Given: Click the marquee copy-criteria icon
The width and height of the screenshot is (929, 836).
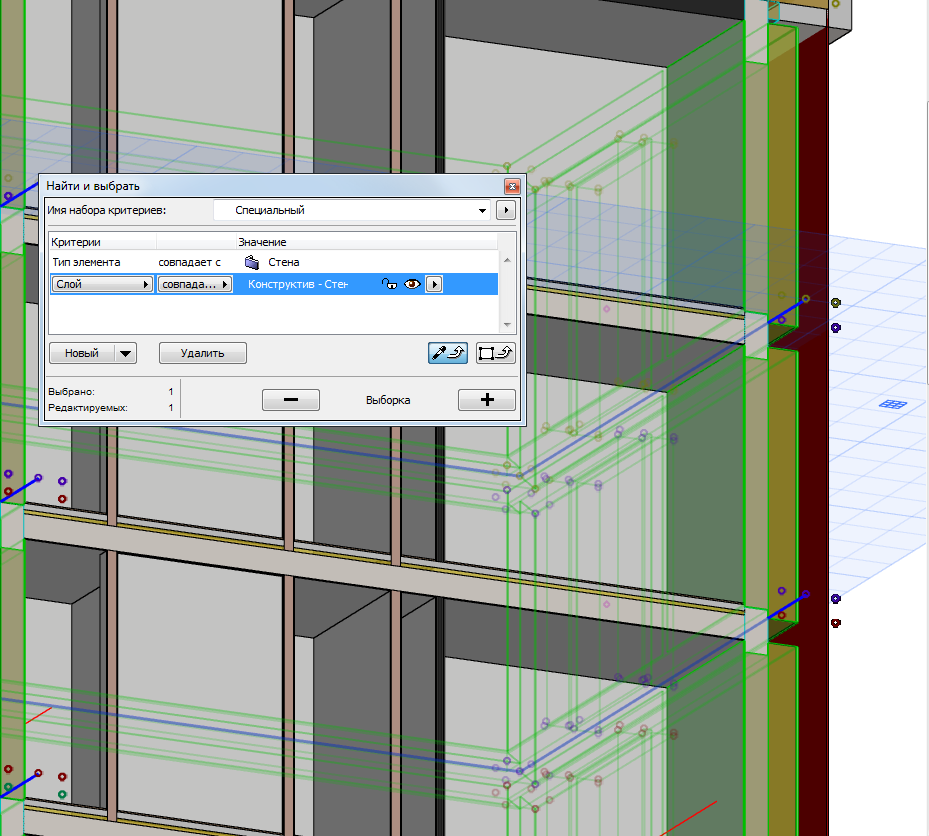Looking at the screenshot, I should click(x=496, y=353).
